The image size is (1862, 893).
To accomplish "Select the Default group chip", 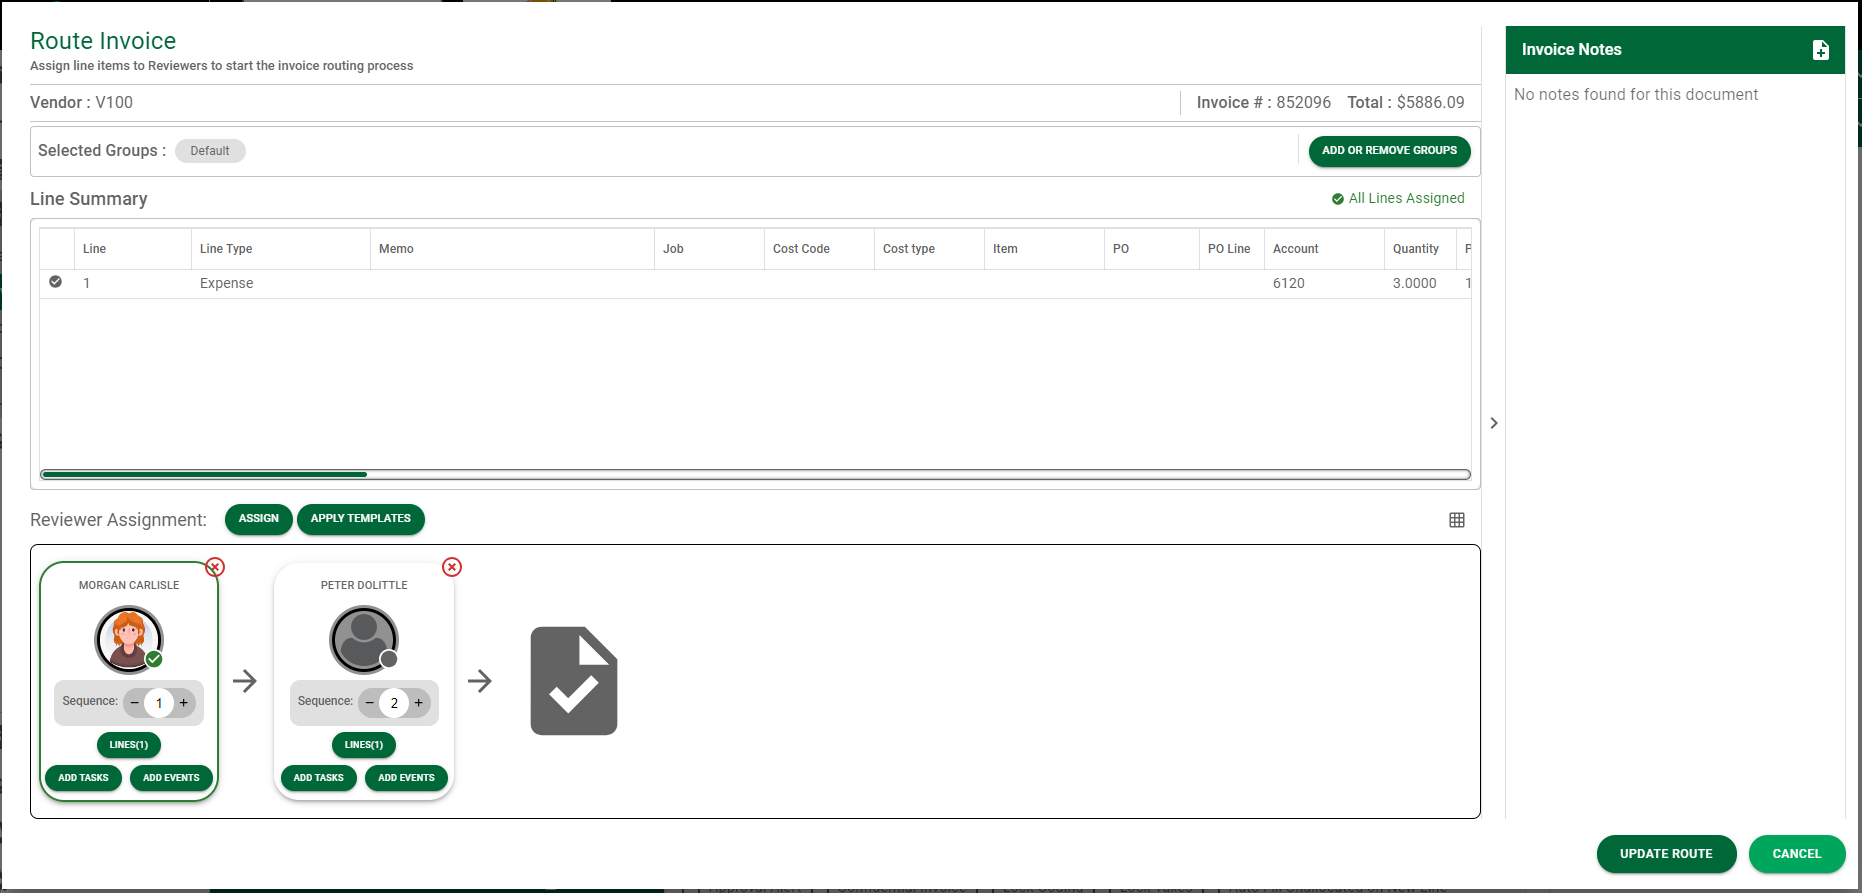I will pos(210,151).
